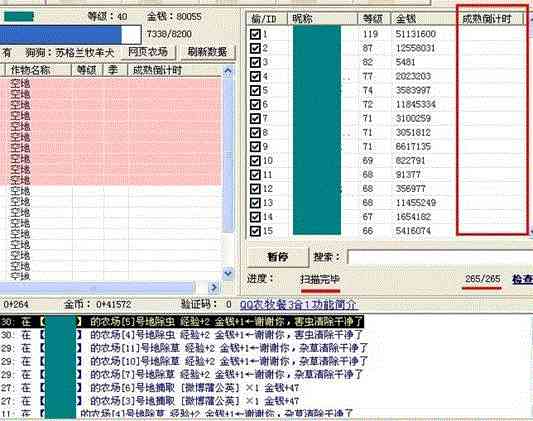Toggle the checkbox for friend row 4
533x421 pixels.
click(255, 76)
